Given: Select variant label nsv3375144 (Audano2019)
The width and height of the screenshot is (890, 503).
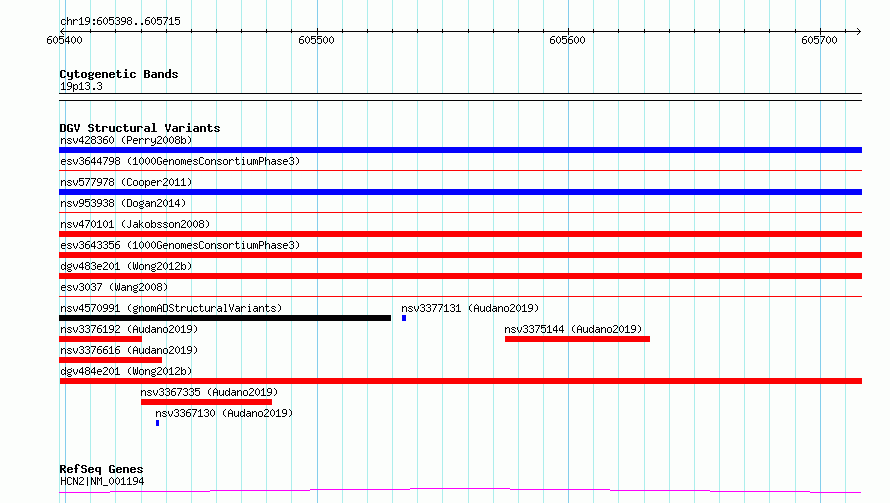Looking at the screenshot, I should 573,329.
